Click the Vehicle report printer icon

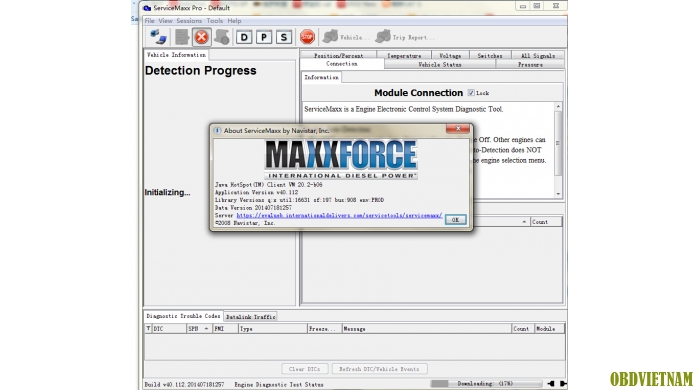[x=330, y=37]
